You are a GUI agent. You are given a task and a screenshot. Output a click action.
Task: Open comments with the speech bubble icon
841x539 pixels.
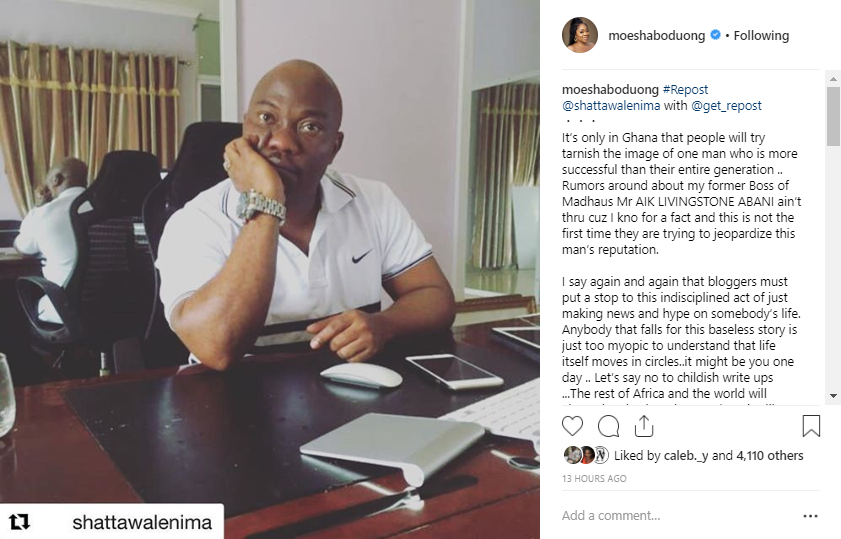(609, 426)
